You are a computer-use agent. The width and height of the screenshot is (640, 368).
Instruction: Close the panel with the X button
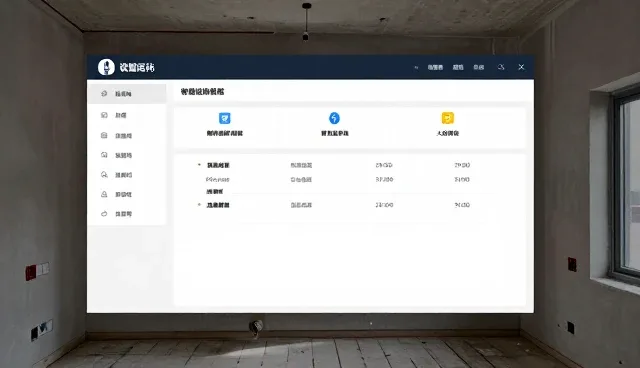(521, 67)
